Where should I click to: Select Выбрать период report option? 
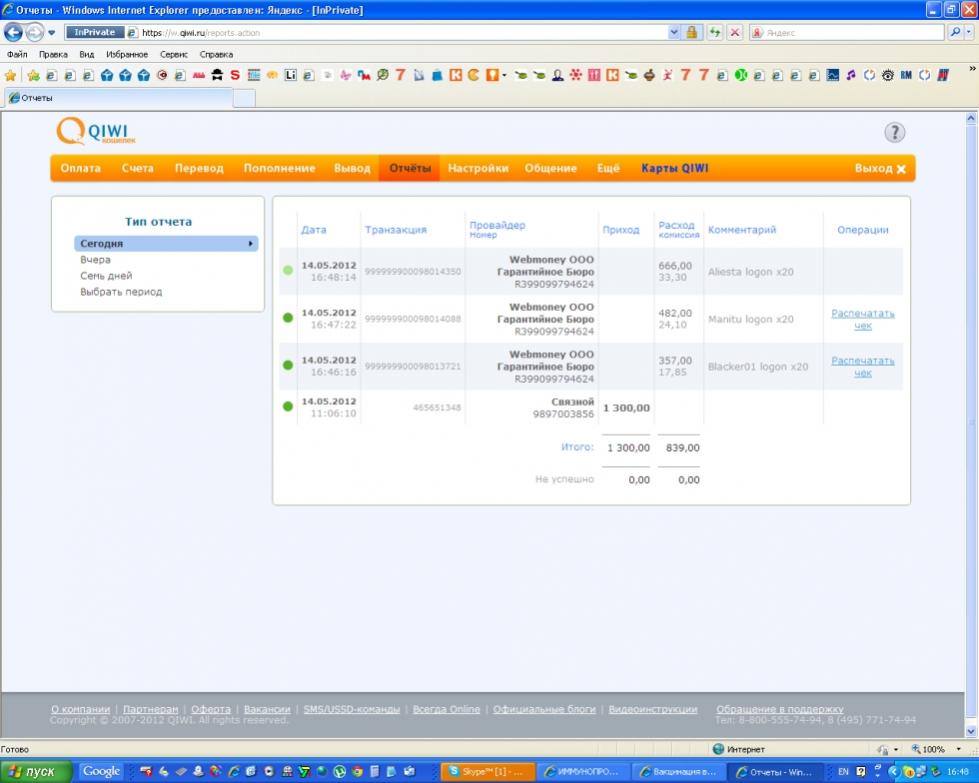point(121,292)
